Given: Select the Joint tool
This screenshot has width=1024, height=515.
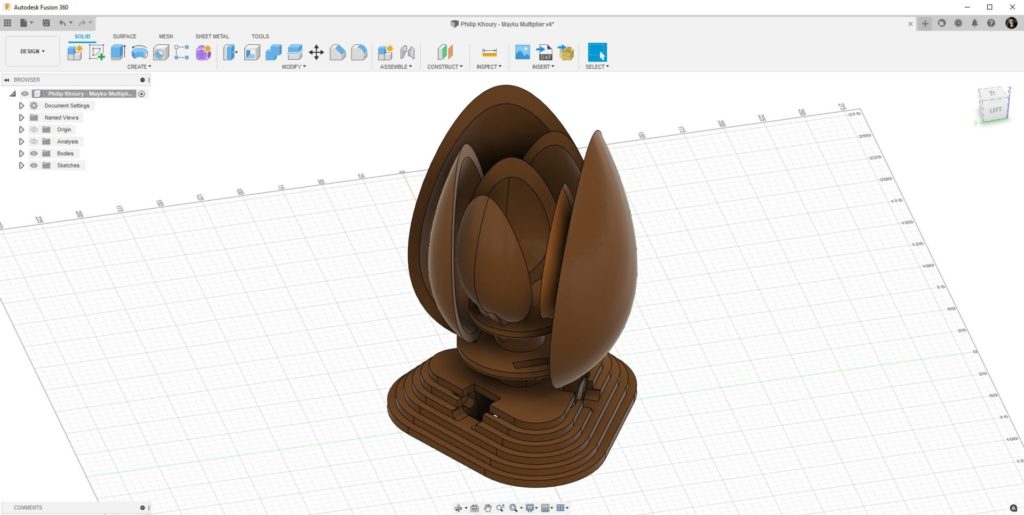Looking at the screenshot, I should click(407, 52).
